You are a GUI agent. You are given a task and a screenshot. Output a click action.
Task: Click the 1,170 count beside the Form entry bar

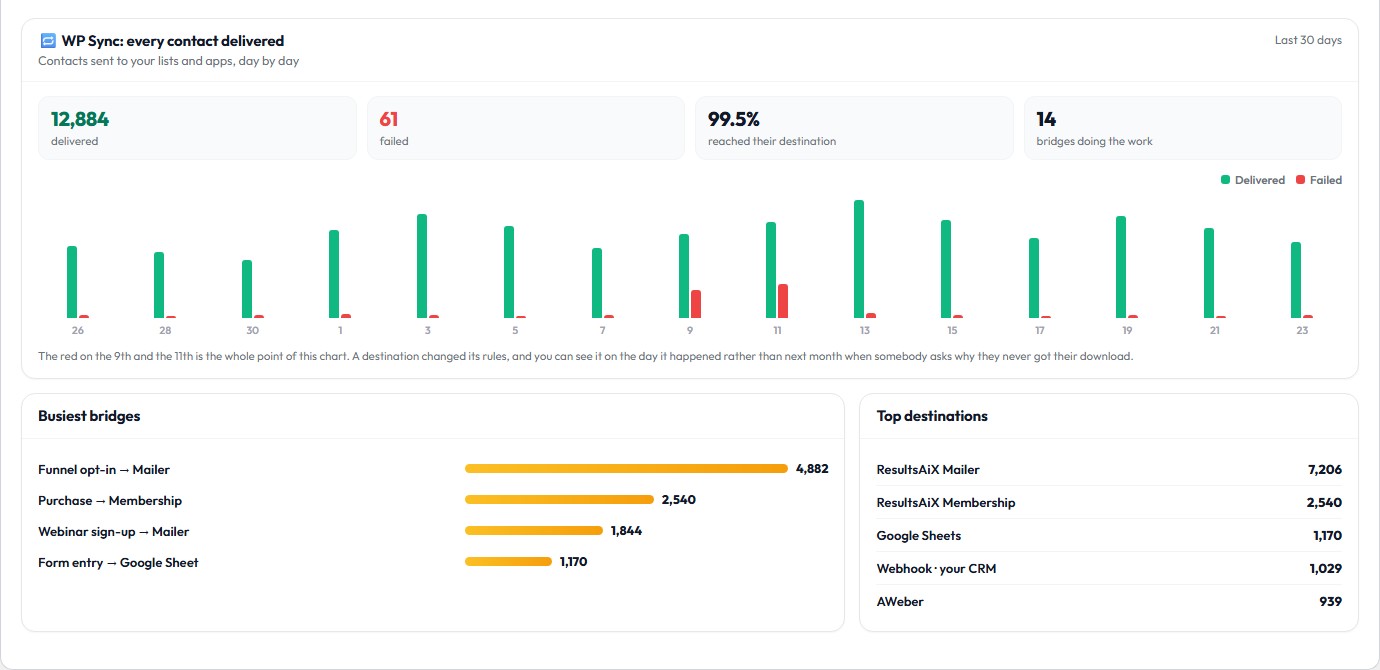[573, 562]
